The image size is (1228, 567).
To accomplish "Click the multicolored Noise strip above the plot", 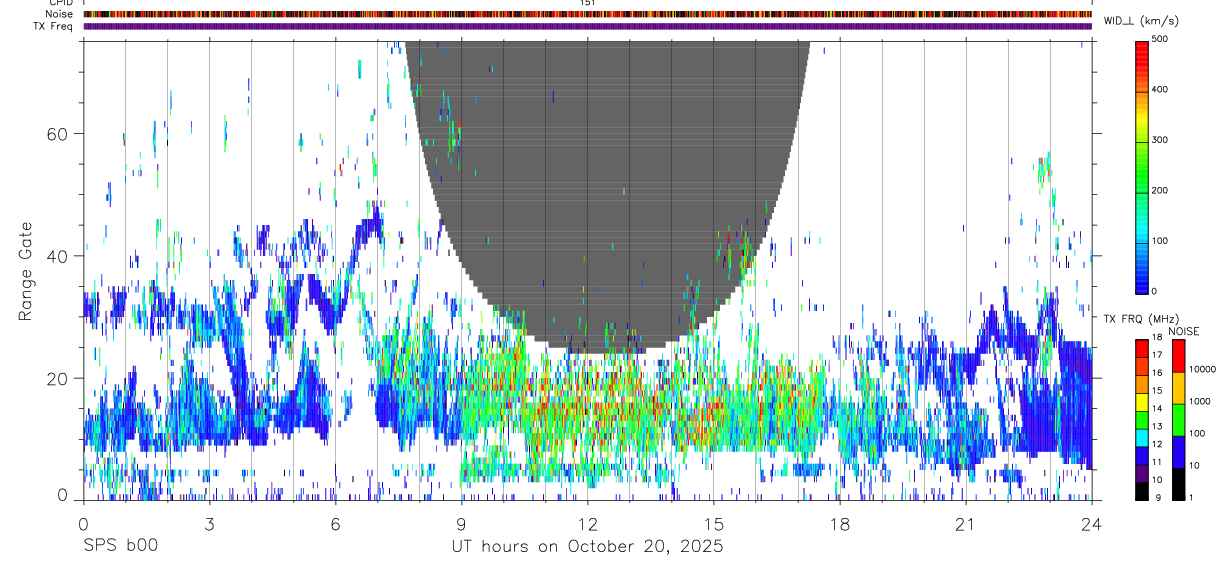I will click(x=587, y=14).
